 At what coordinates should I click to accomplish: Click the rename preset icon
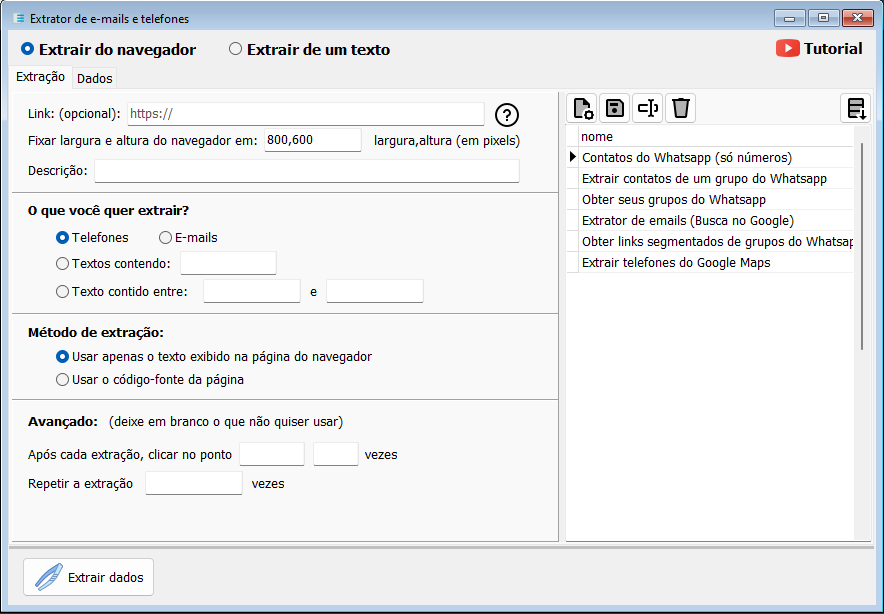(647, 108)
